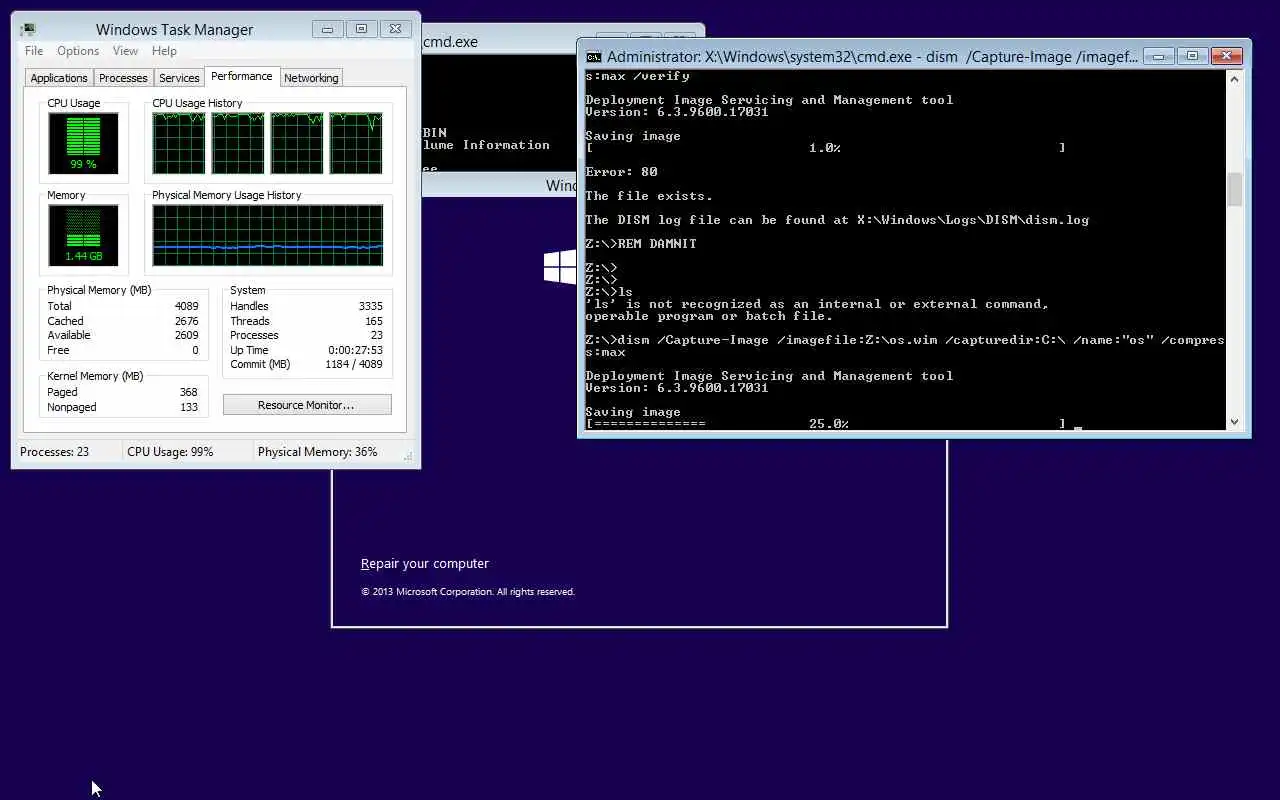Viewport: 1280px width, 800px height.
Task: Click the Nonpaged value 133
Action: [x=189, y=407]
